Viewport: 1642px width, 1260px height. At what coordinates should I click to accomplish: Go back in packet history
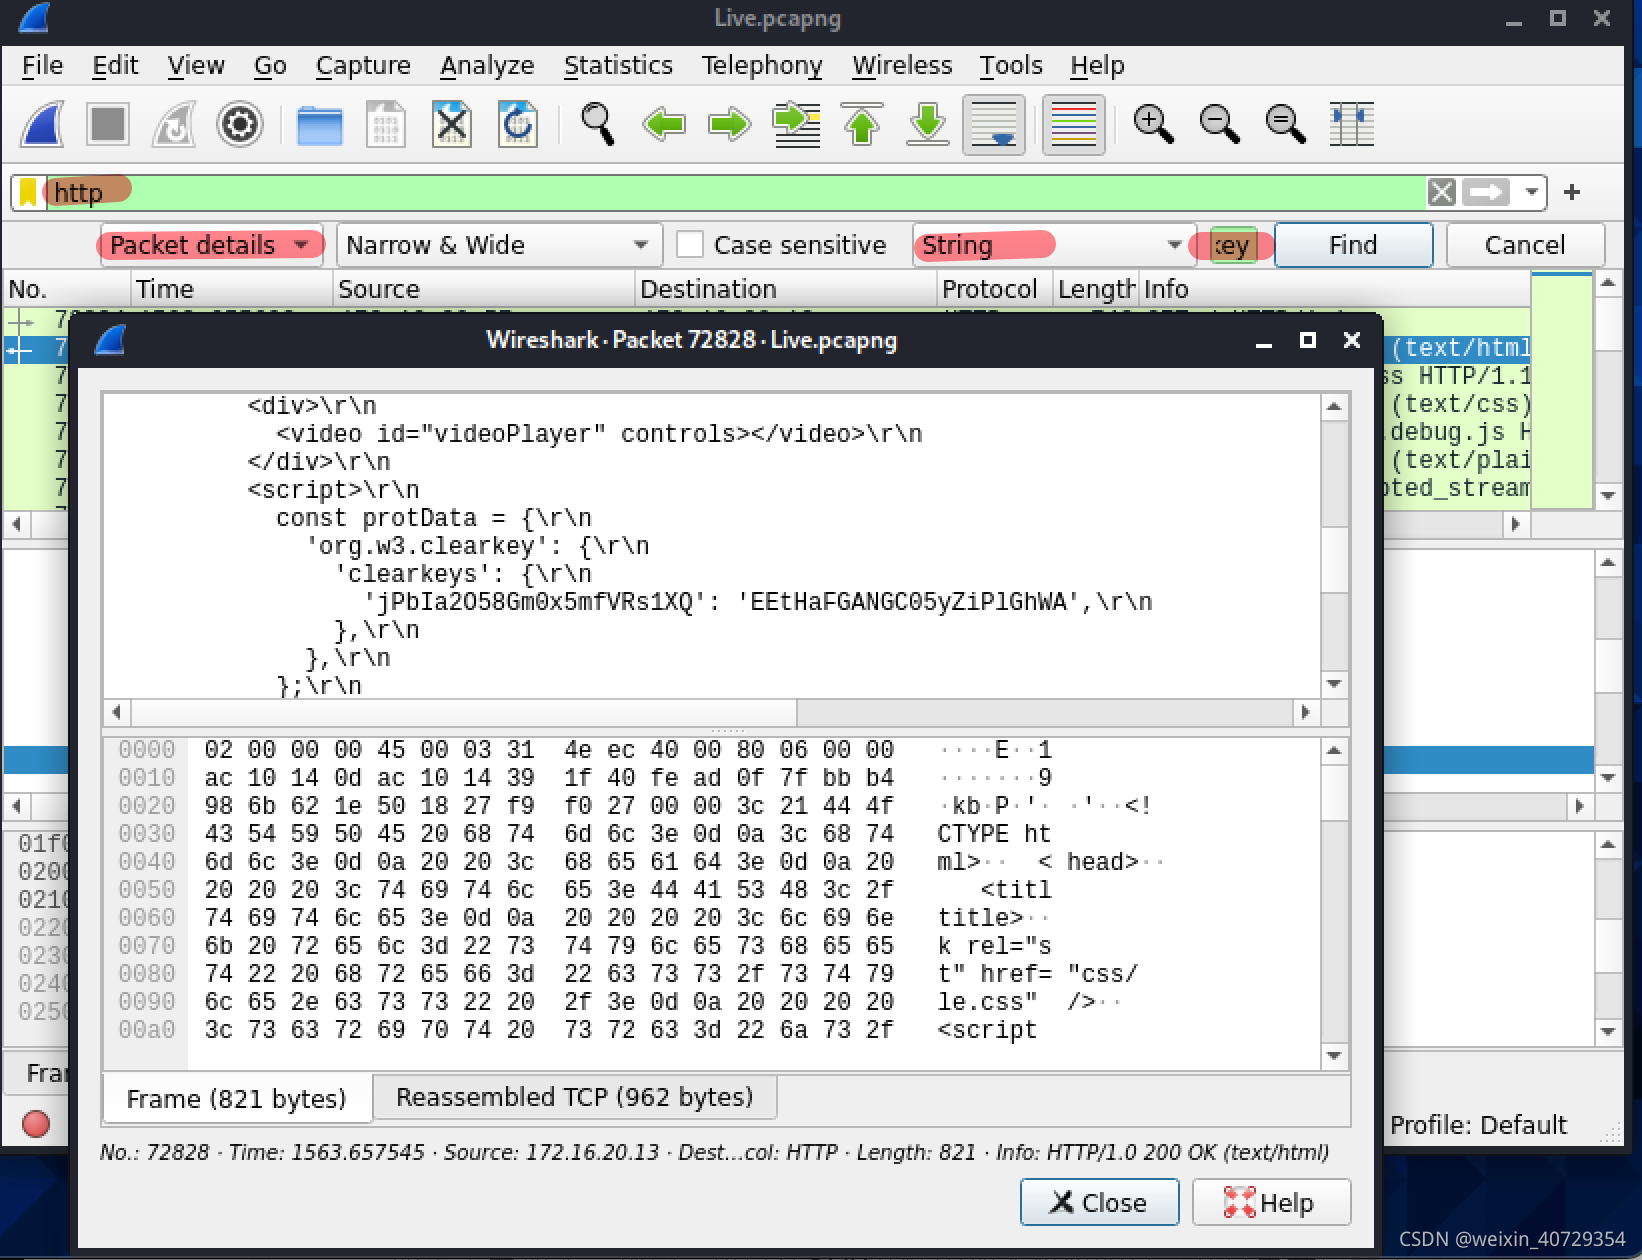[664, 125]
